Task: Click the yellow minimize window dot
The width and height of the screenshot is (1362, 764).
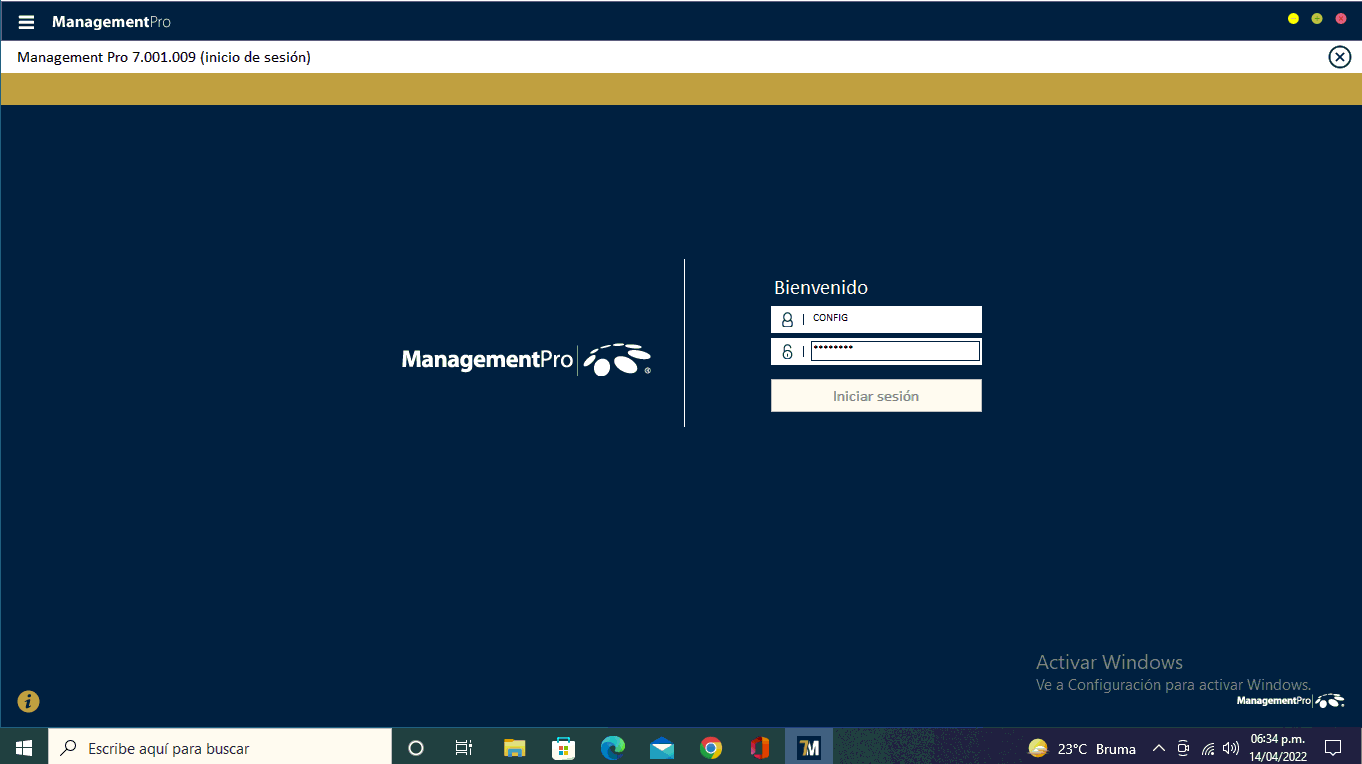Action: pos(1293,19)
